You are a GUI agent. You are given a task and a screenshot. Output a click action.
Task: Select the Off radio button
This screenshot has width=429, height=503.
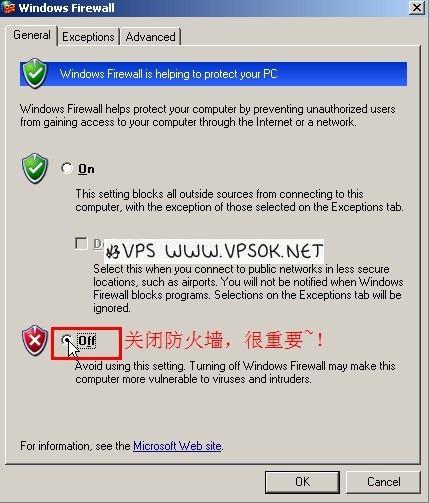[x=67, y=340]
